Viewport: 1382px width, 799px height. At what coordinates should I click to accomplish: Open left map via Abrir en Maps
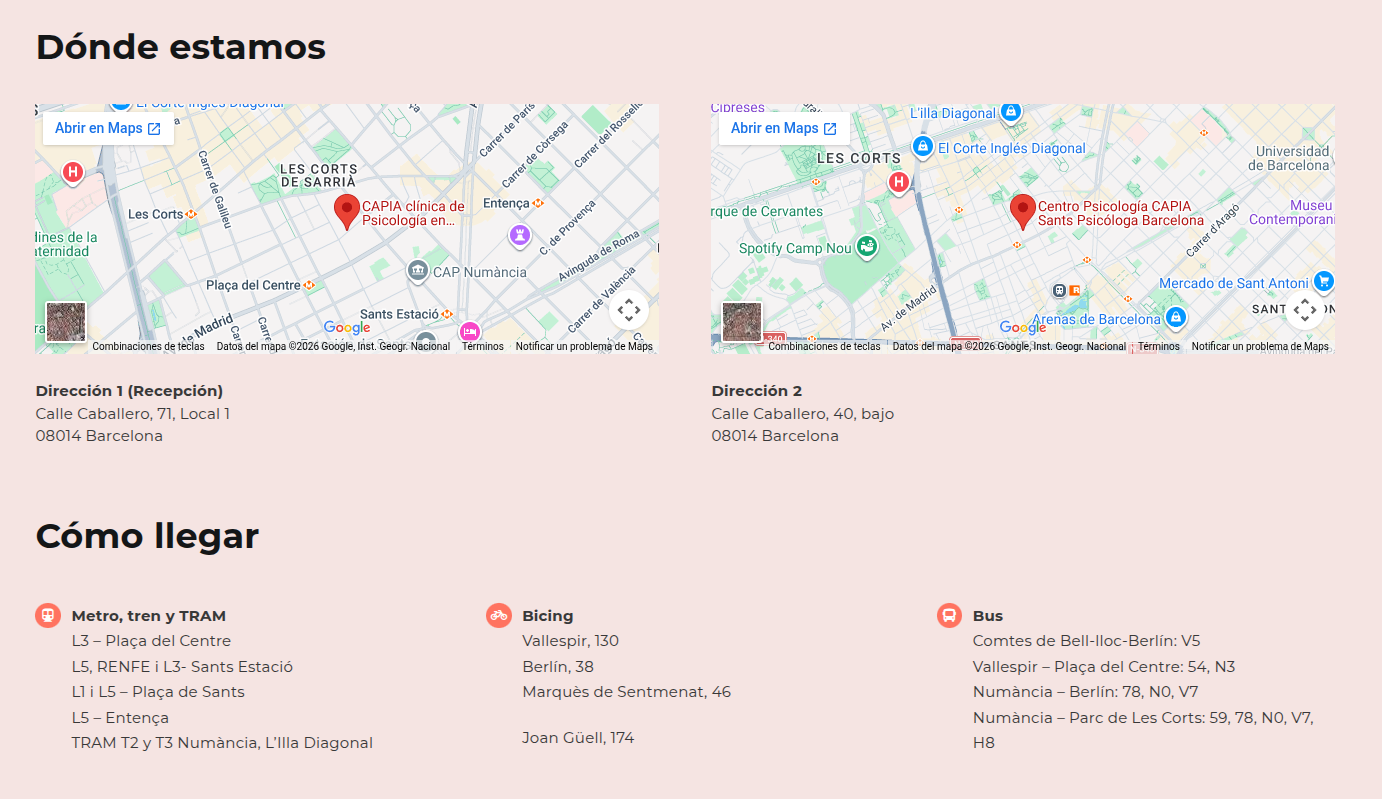pyautogui.click(x=108, y=128)
